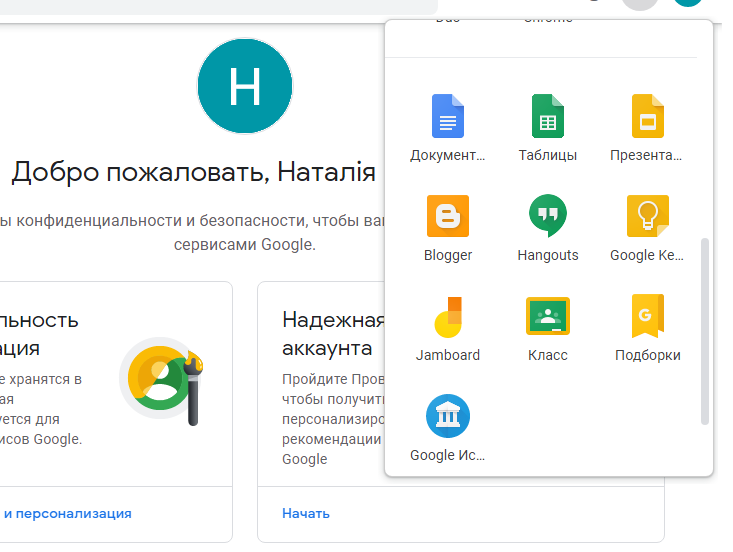Launch the Blogger app icon

point(447,216)
